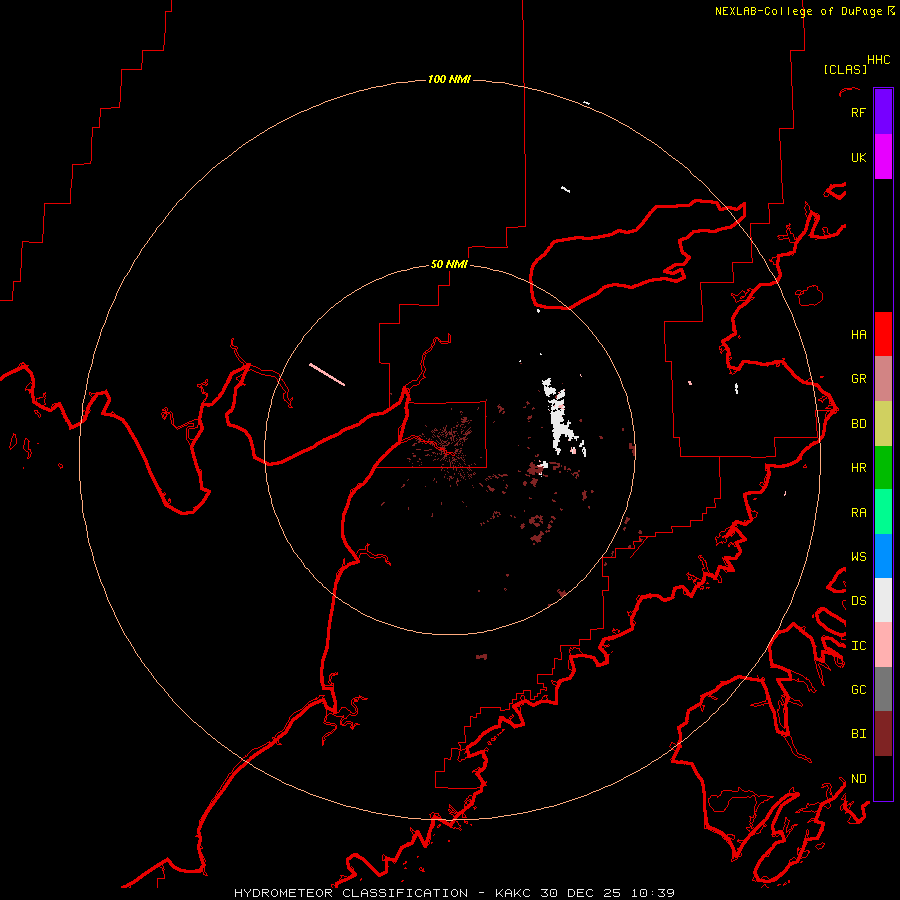Image resolution: width=900 pixels, height=900 pixels.
Task: Click the GC gray legend swatch
Action: (x=883, y=689)
